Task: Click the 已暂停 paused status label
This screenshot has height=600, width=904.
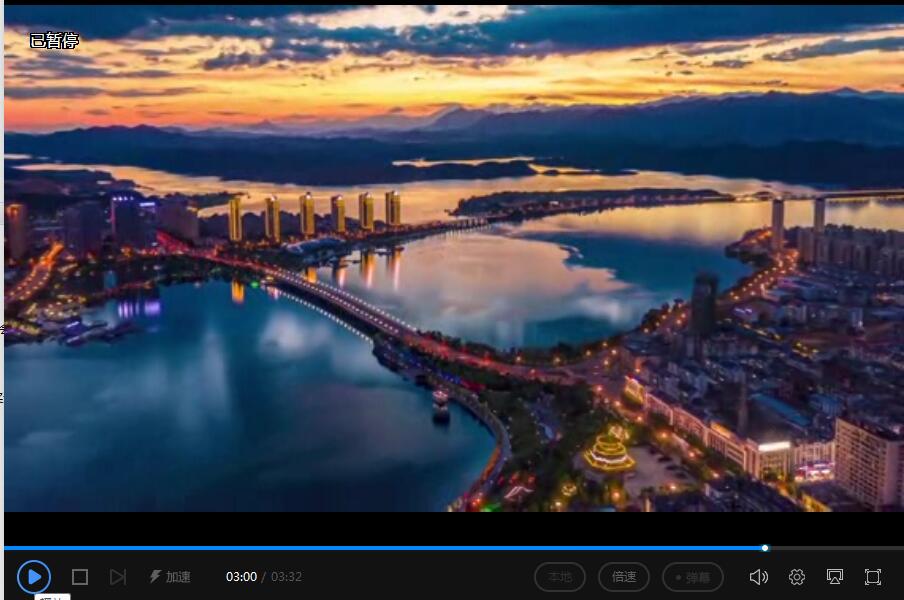Action: (x=54, y=41)
